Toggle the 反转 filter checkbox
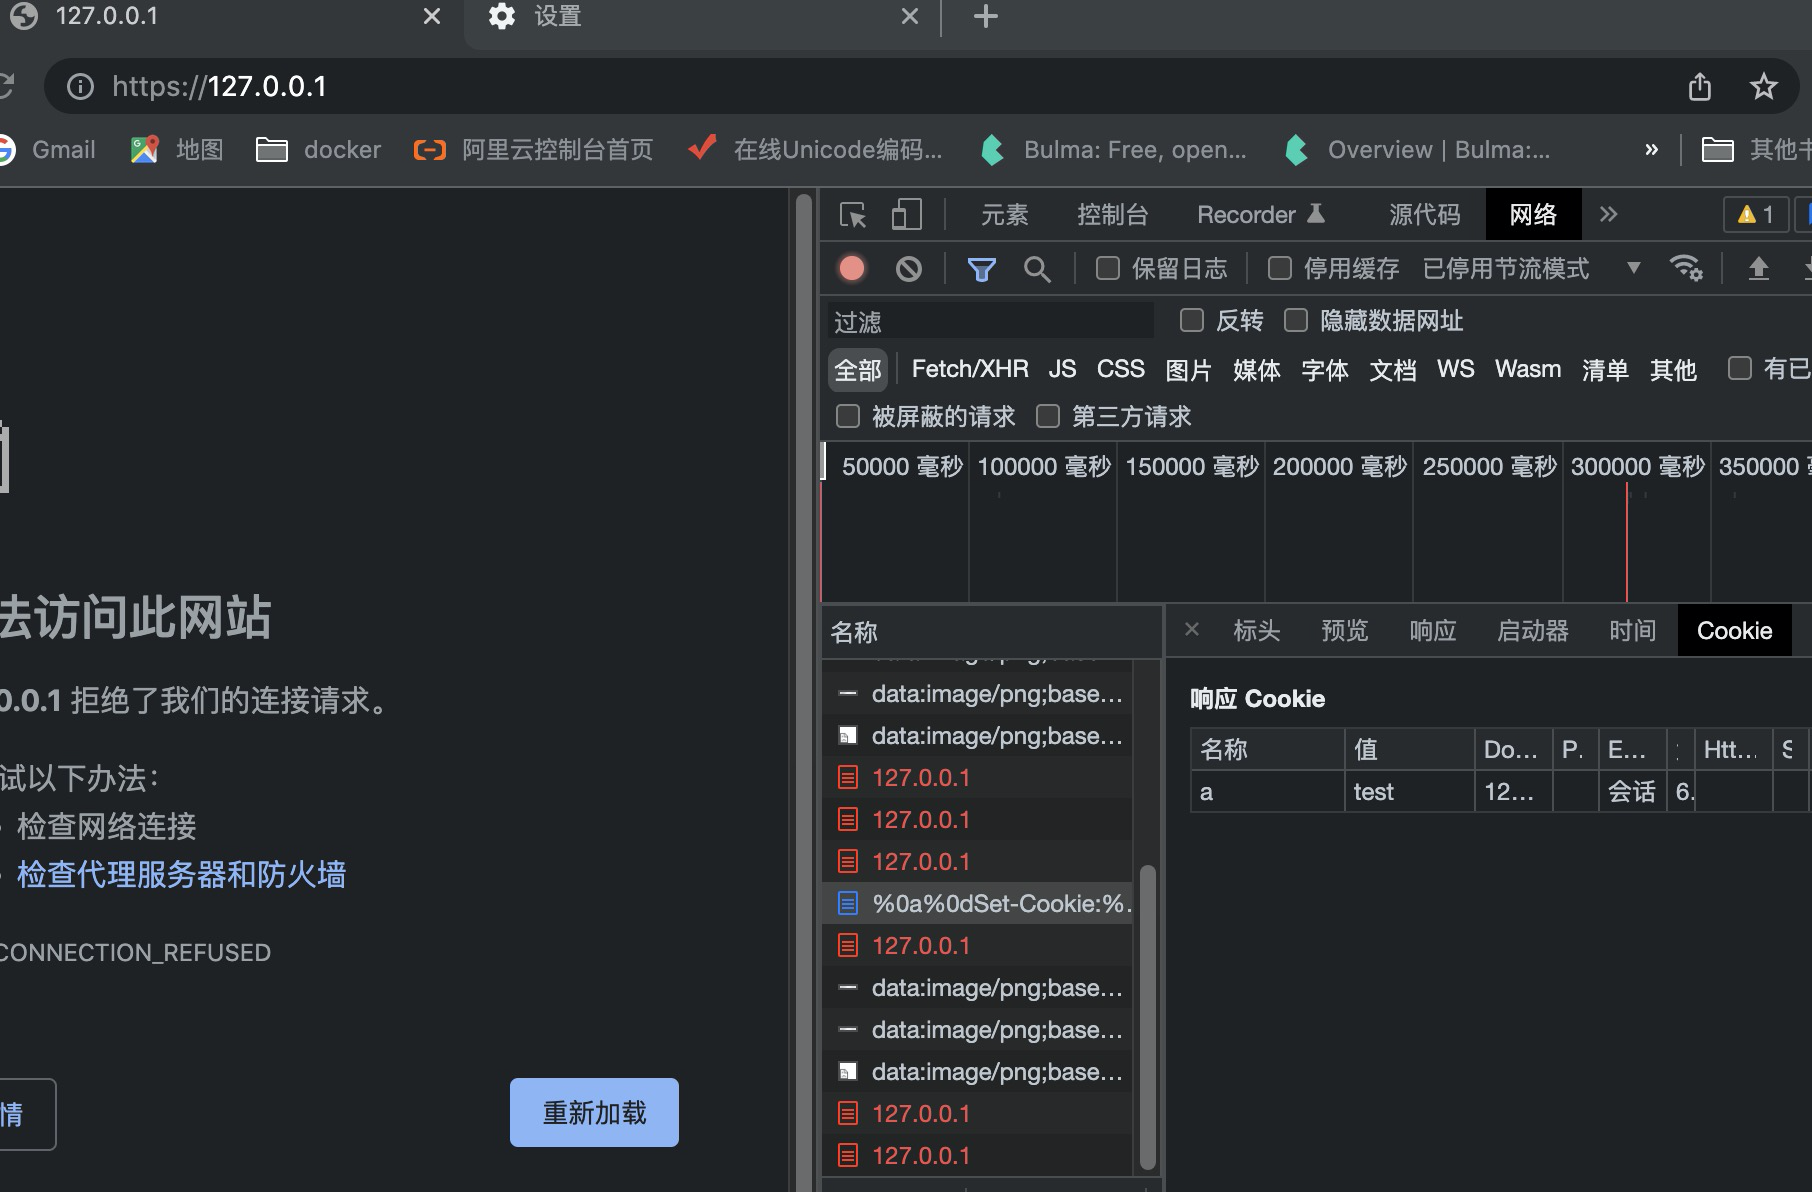Image resolution: width=1812 pixels, height=1192 pixels. 1191,320
